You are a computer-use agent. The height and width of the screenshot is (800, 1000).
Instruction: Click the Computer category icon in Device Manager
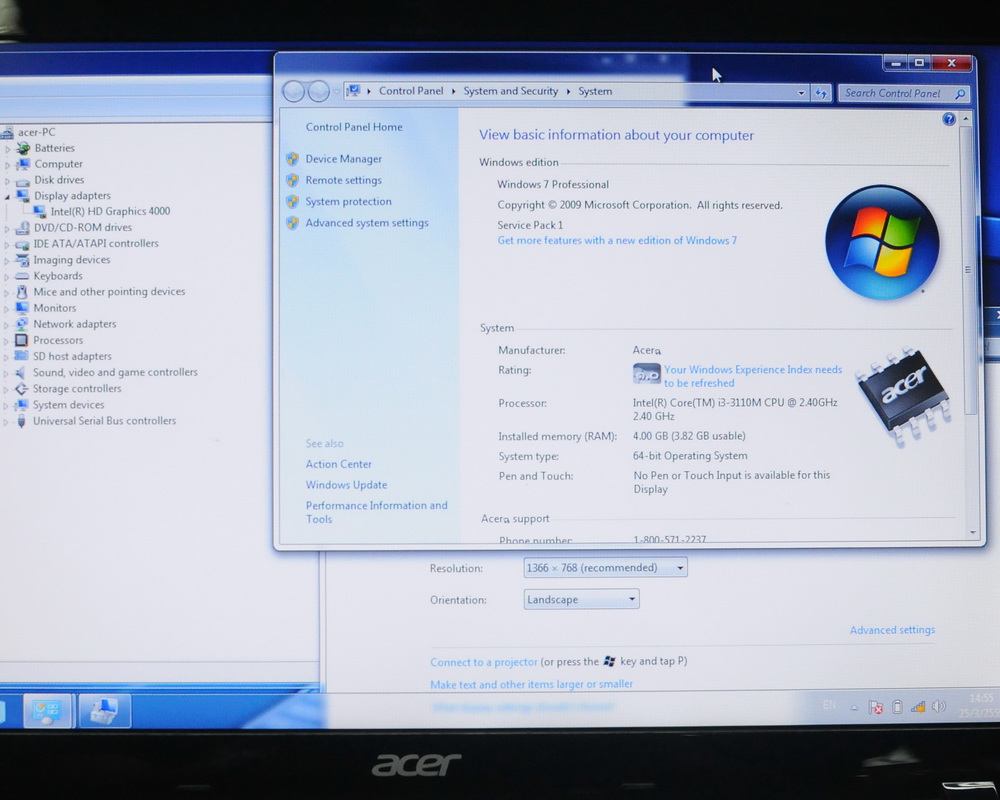click(x=24, y=164)
